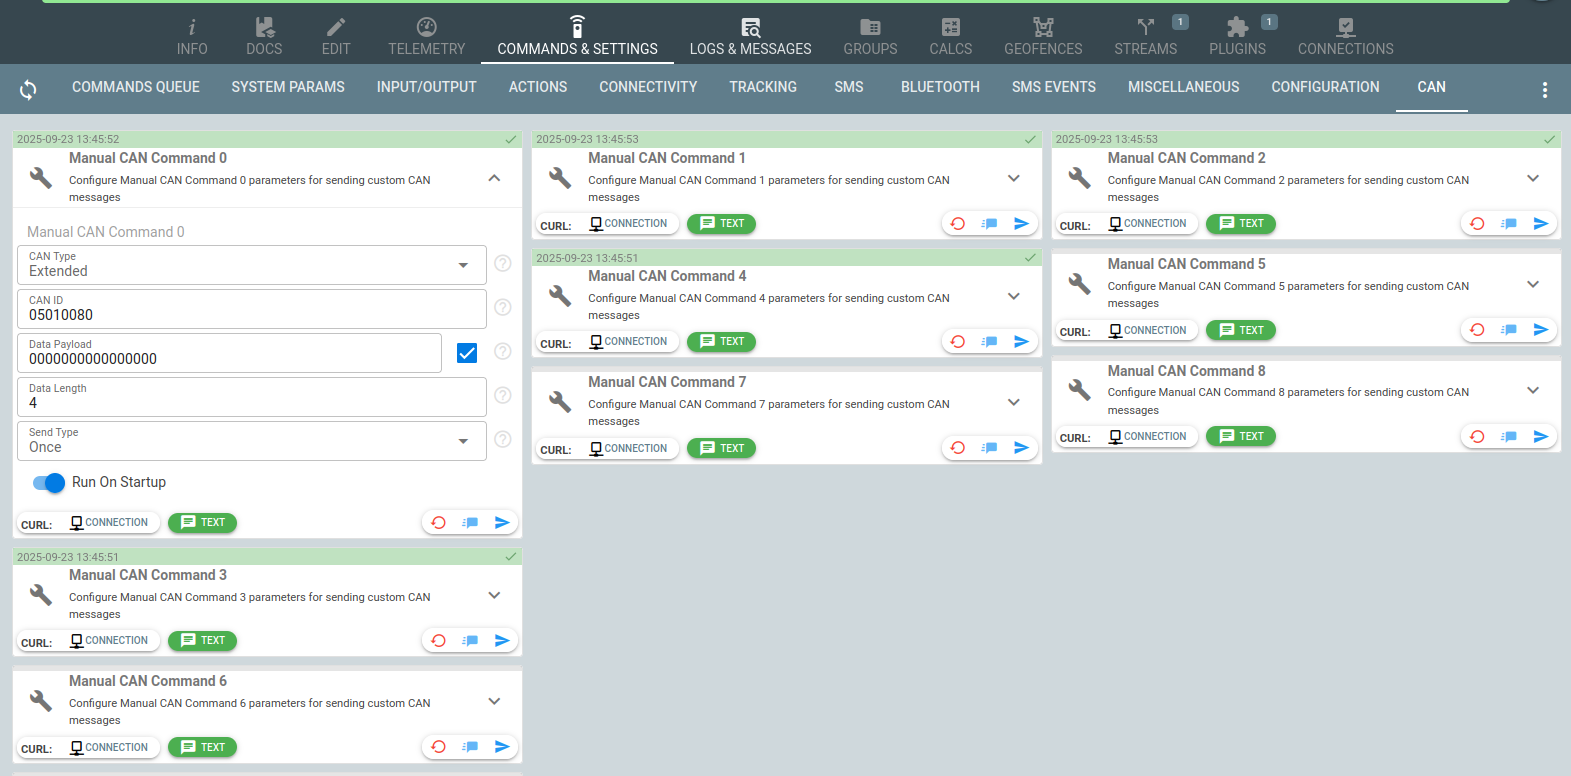
Task: Click the send arrow for Manual CAN Command 1
Action: coord(1021,224)
